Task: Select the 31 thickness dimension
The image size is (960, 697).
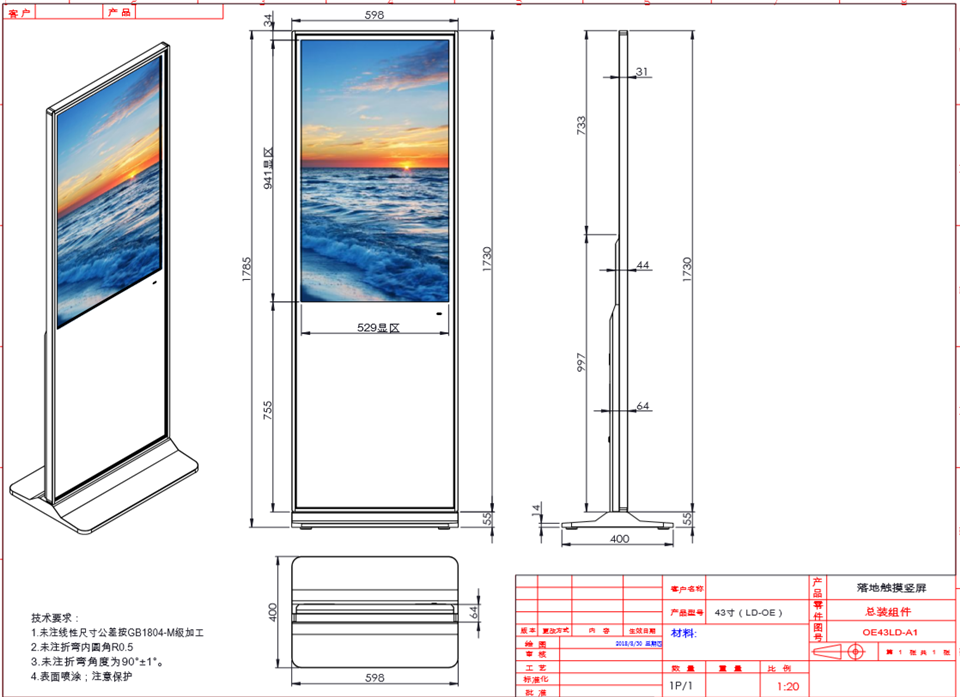Action: click(x=641, y=72)
